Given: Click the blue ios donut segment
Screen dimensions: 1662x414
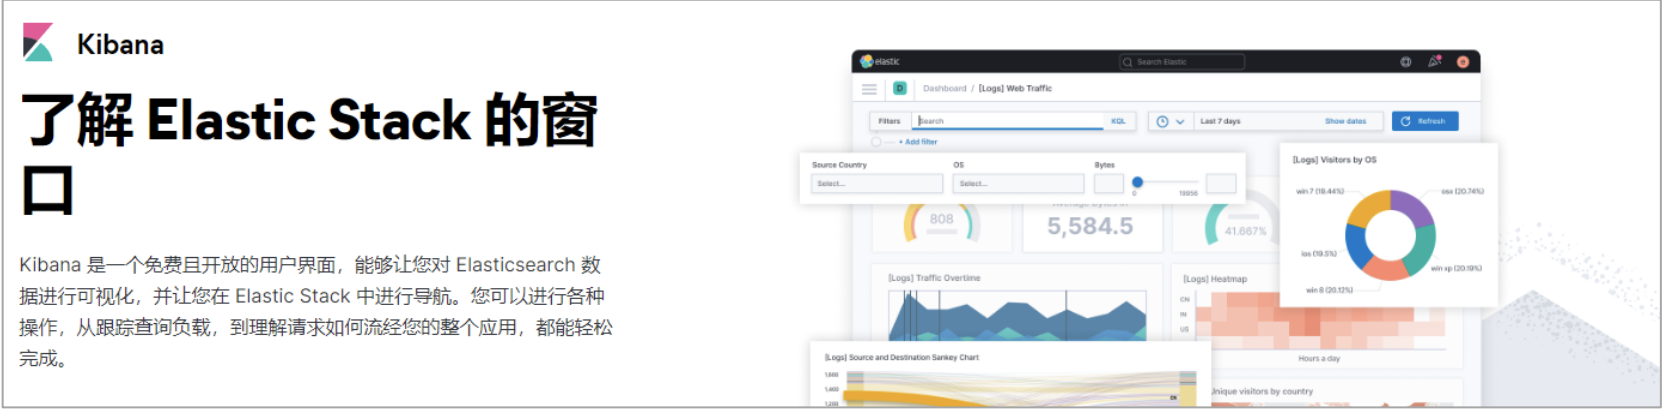Looking at the screenshot, I should pos(1355,247).
